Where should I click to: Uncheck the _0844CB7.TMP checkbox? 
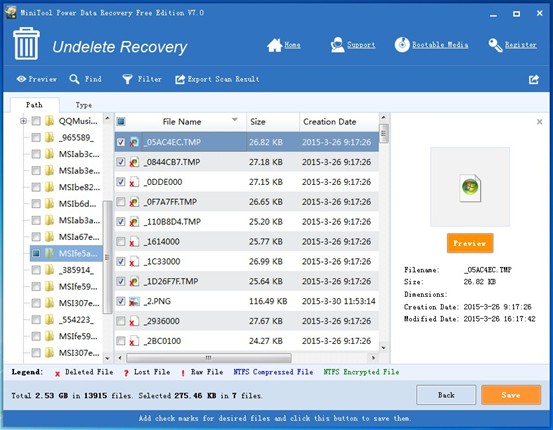tap(121, 162)
